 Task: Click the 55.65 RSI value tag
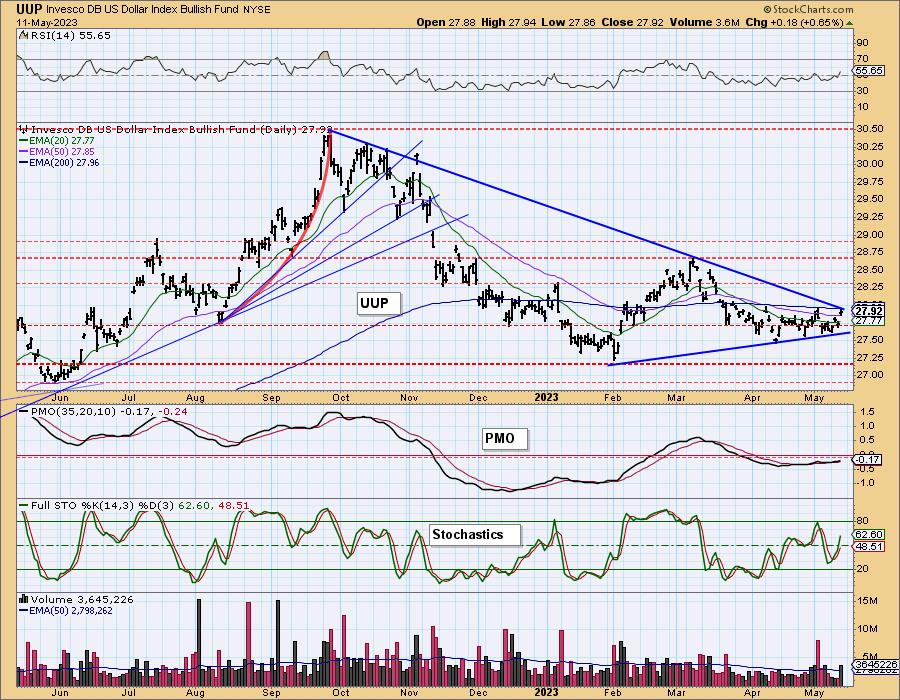(x=869, y=70)
